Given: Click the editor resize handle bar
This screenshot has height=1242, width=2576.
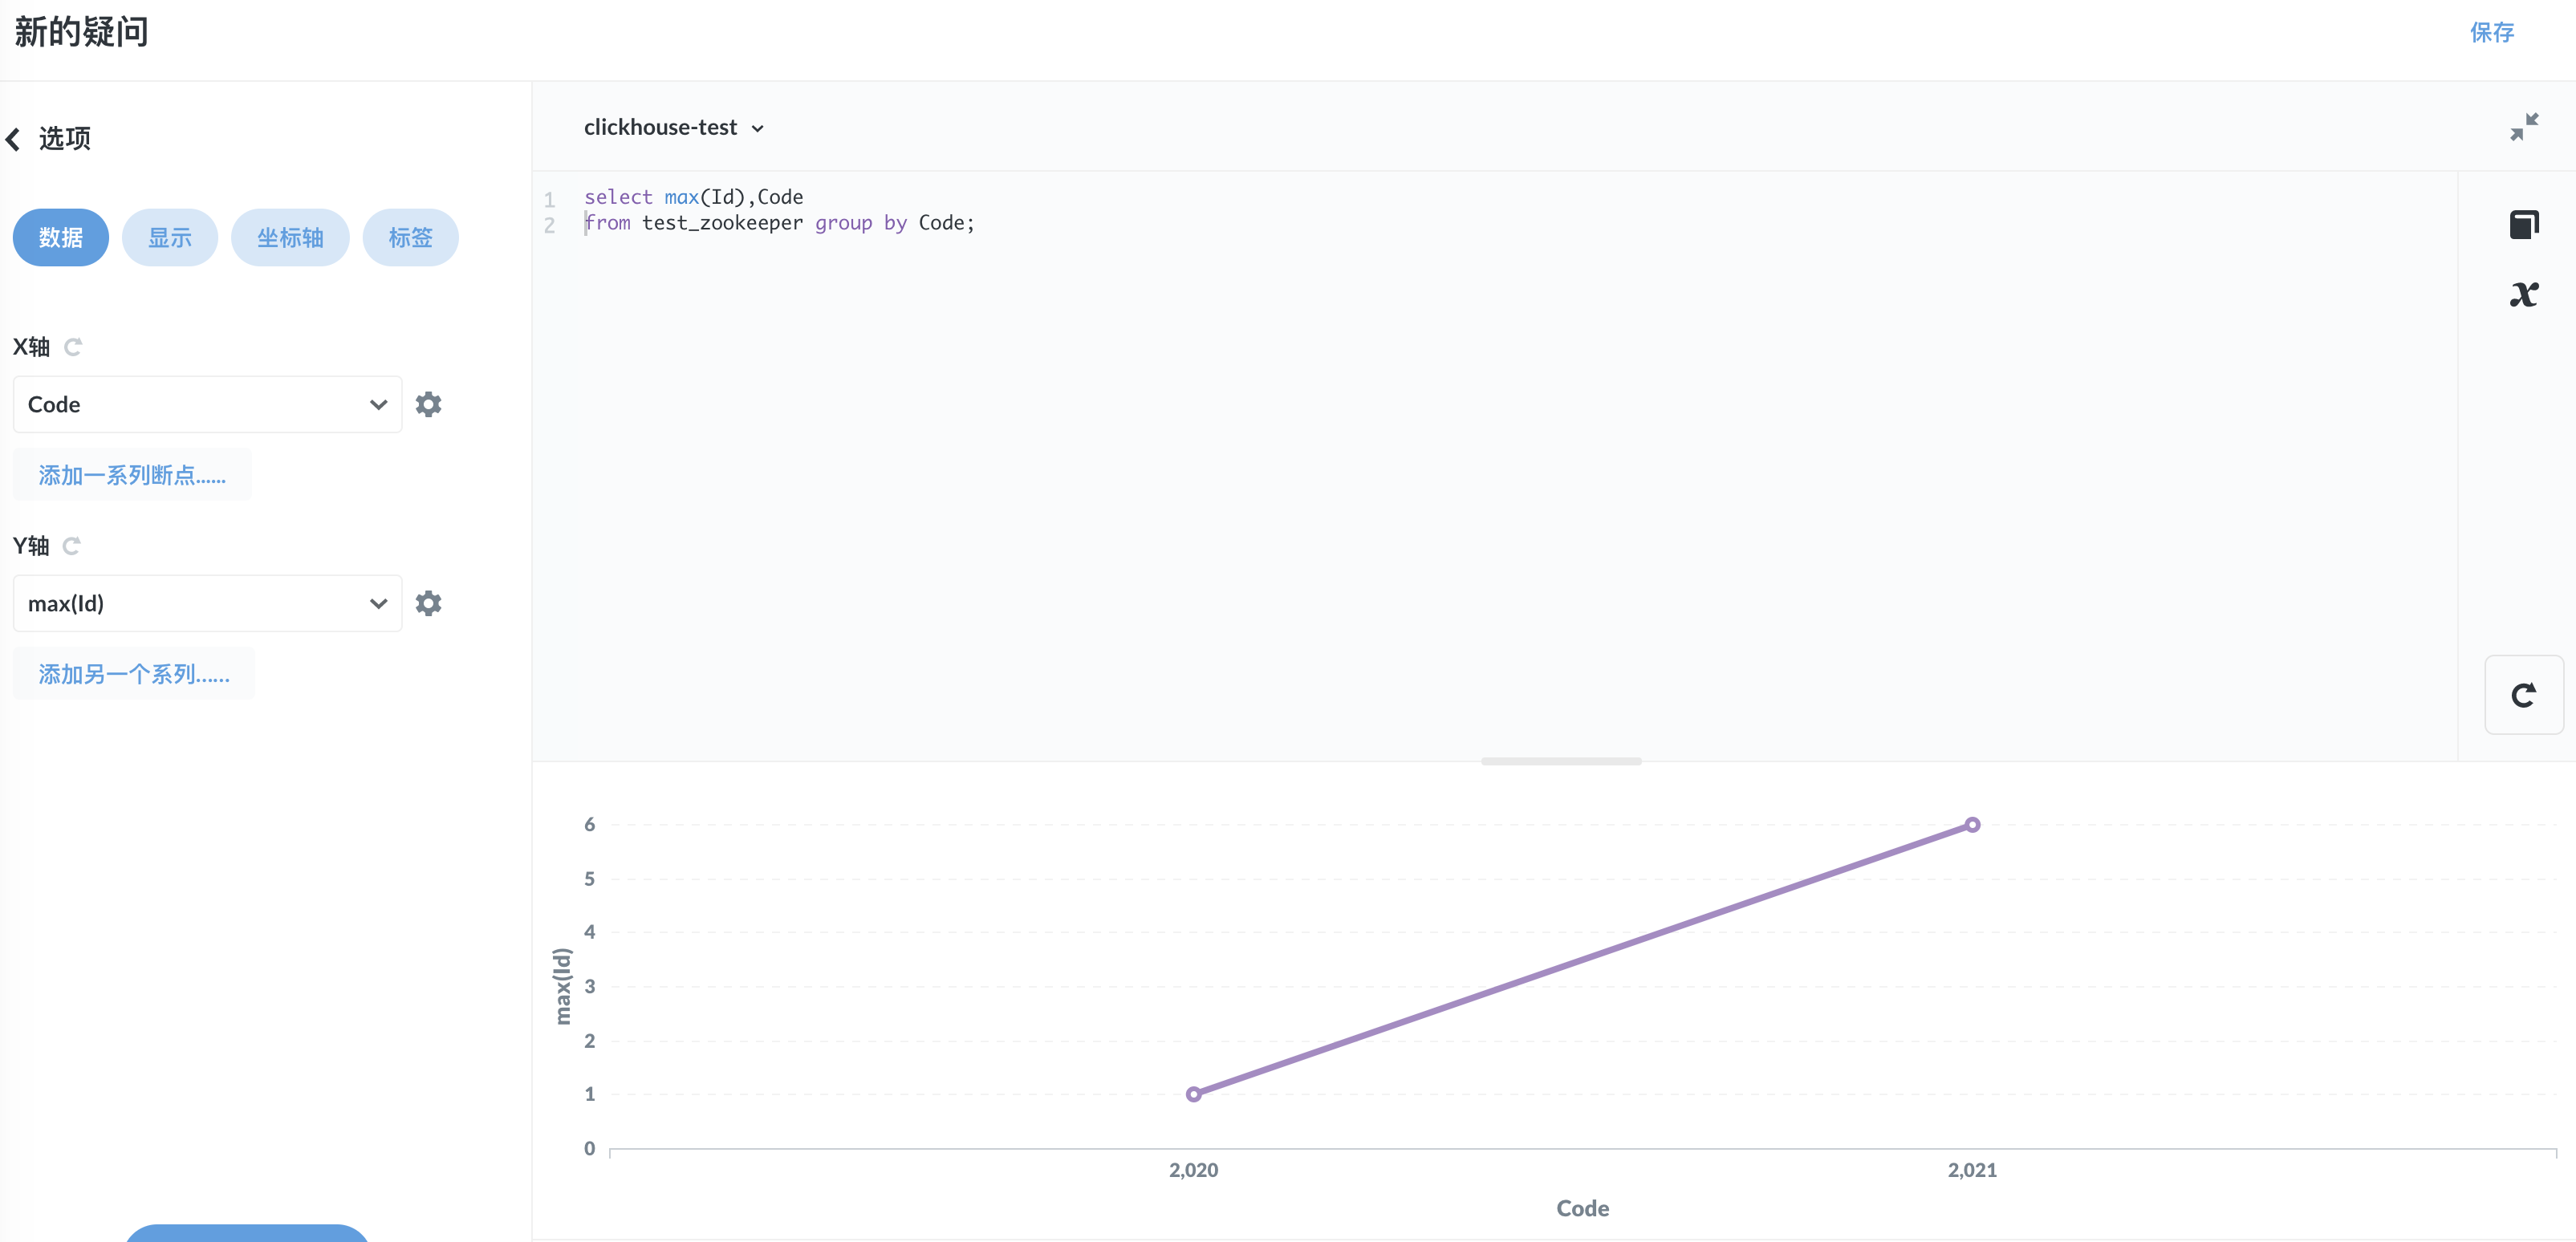Looking at the screenshot, I should pos(1561,761).
